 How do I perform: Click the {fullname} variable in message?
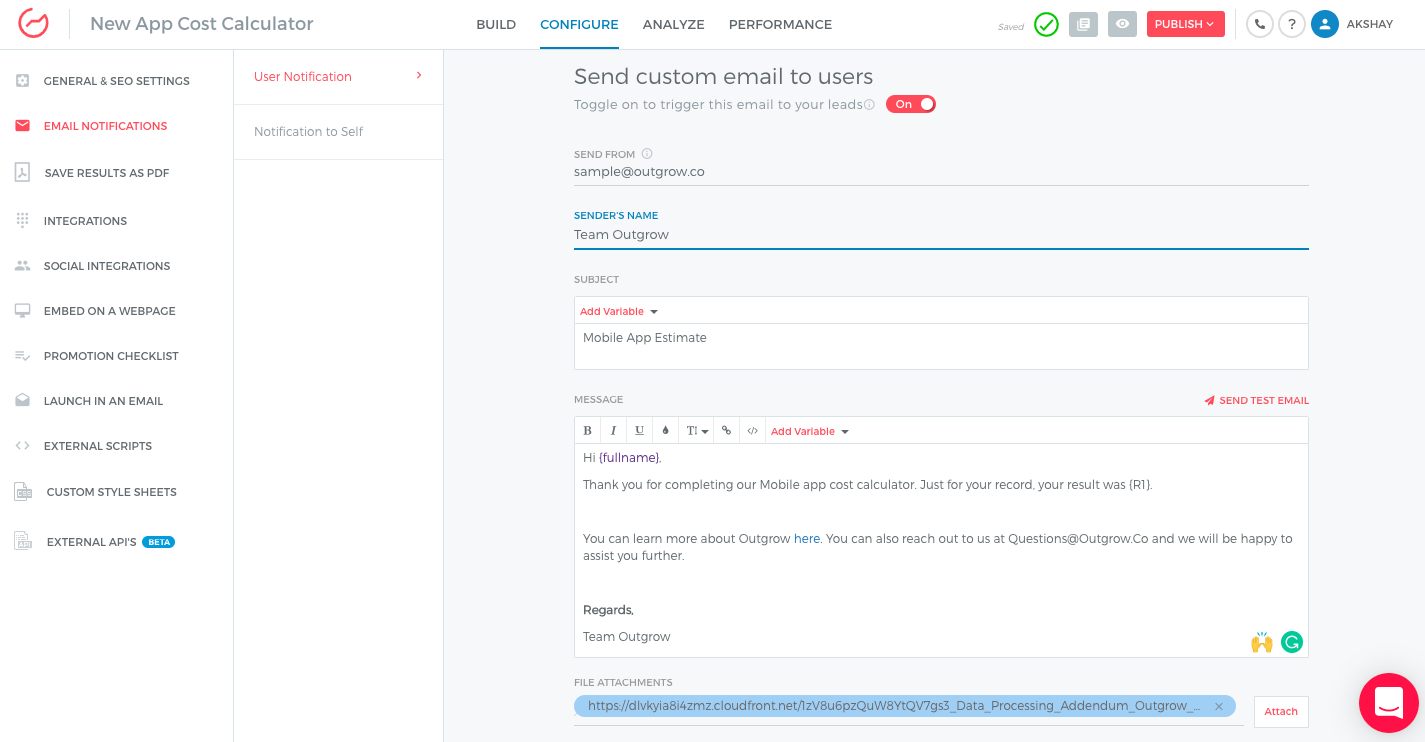[x=629, y=458]
